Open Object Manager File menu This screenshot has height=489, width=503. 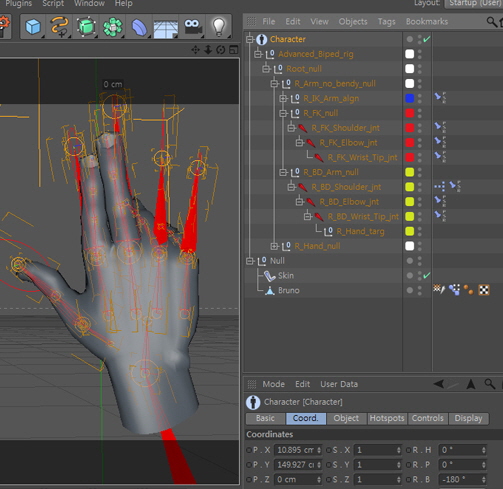[x=269, y=22]
